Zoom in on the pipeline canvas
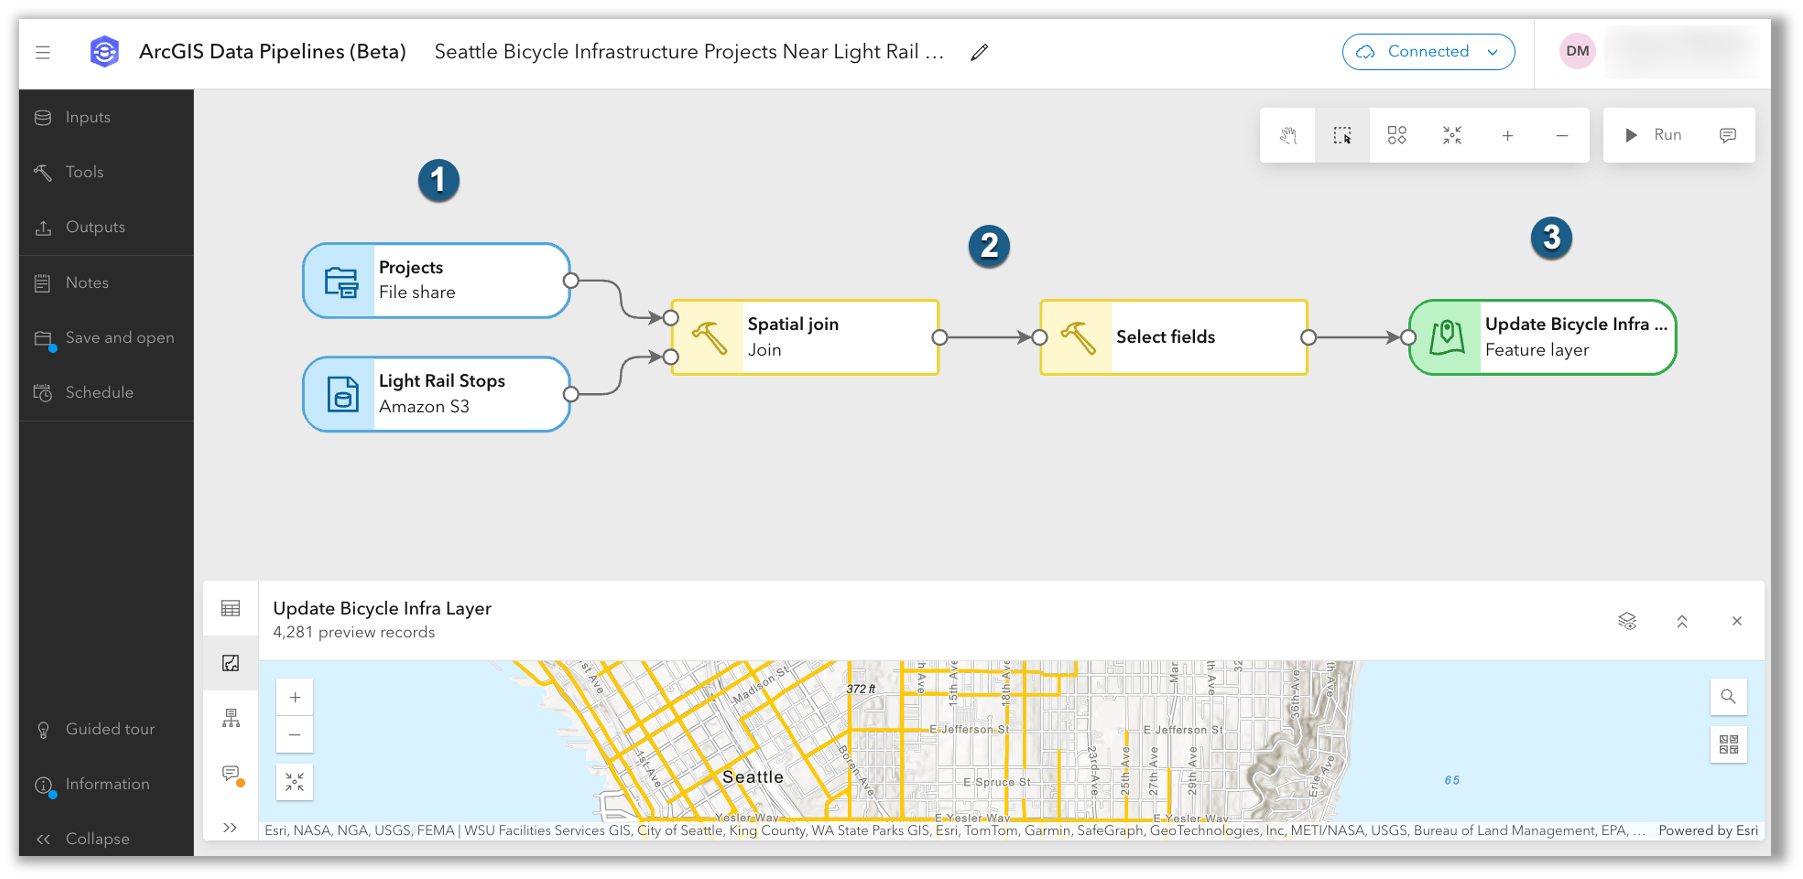The height and width of the screenshot is (879, 1803). click(1507, 136)
